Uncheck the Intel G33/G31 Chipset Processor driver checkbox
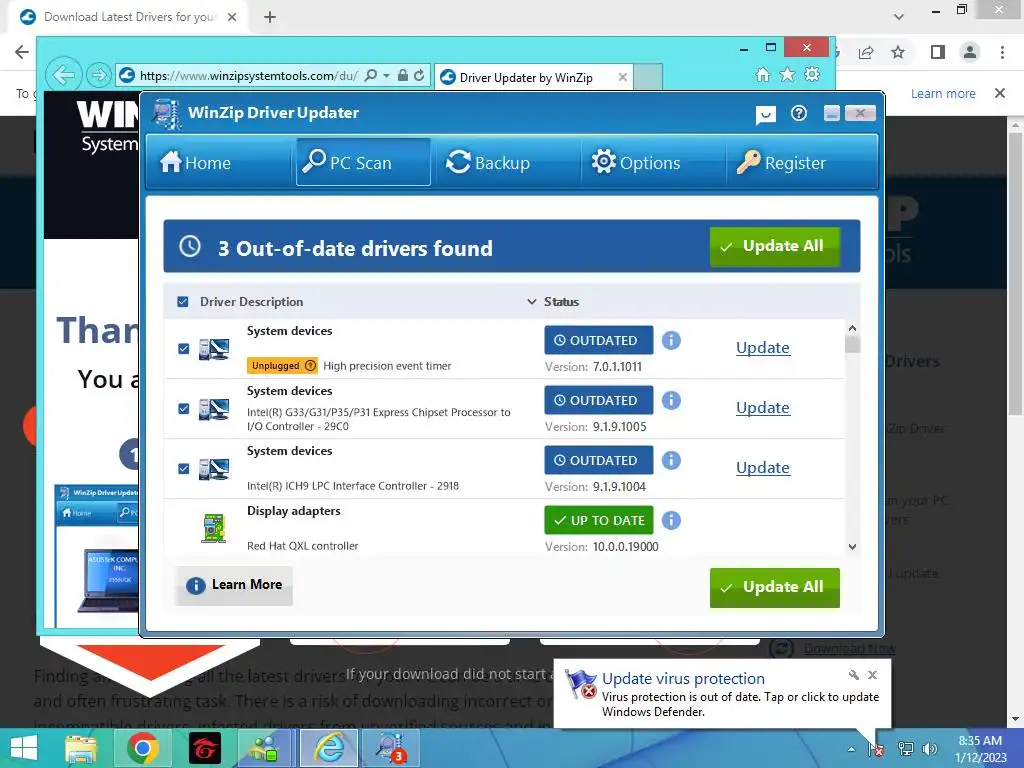This screenshot has width=1024, height=768. (x=184, y=409)
